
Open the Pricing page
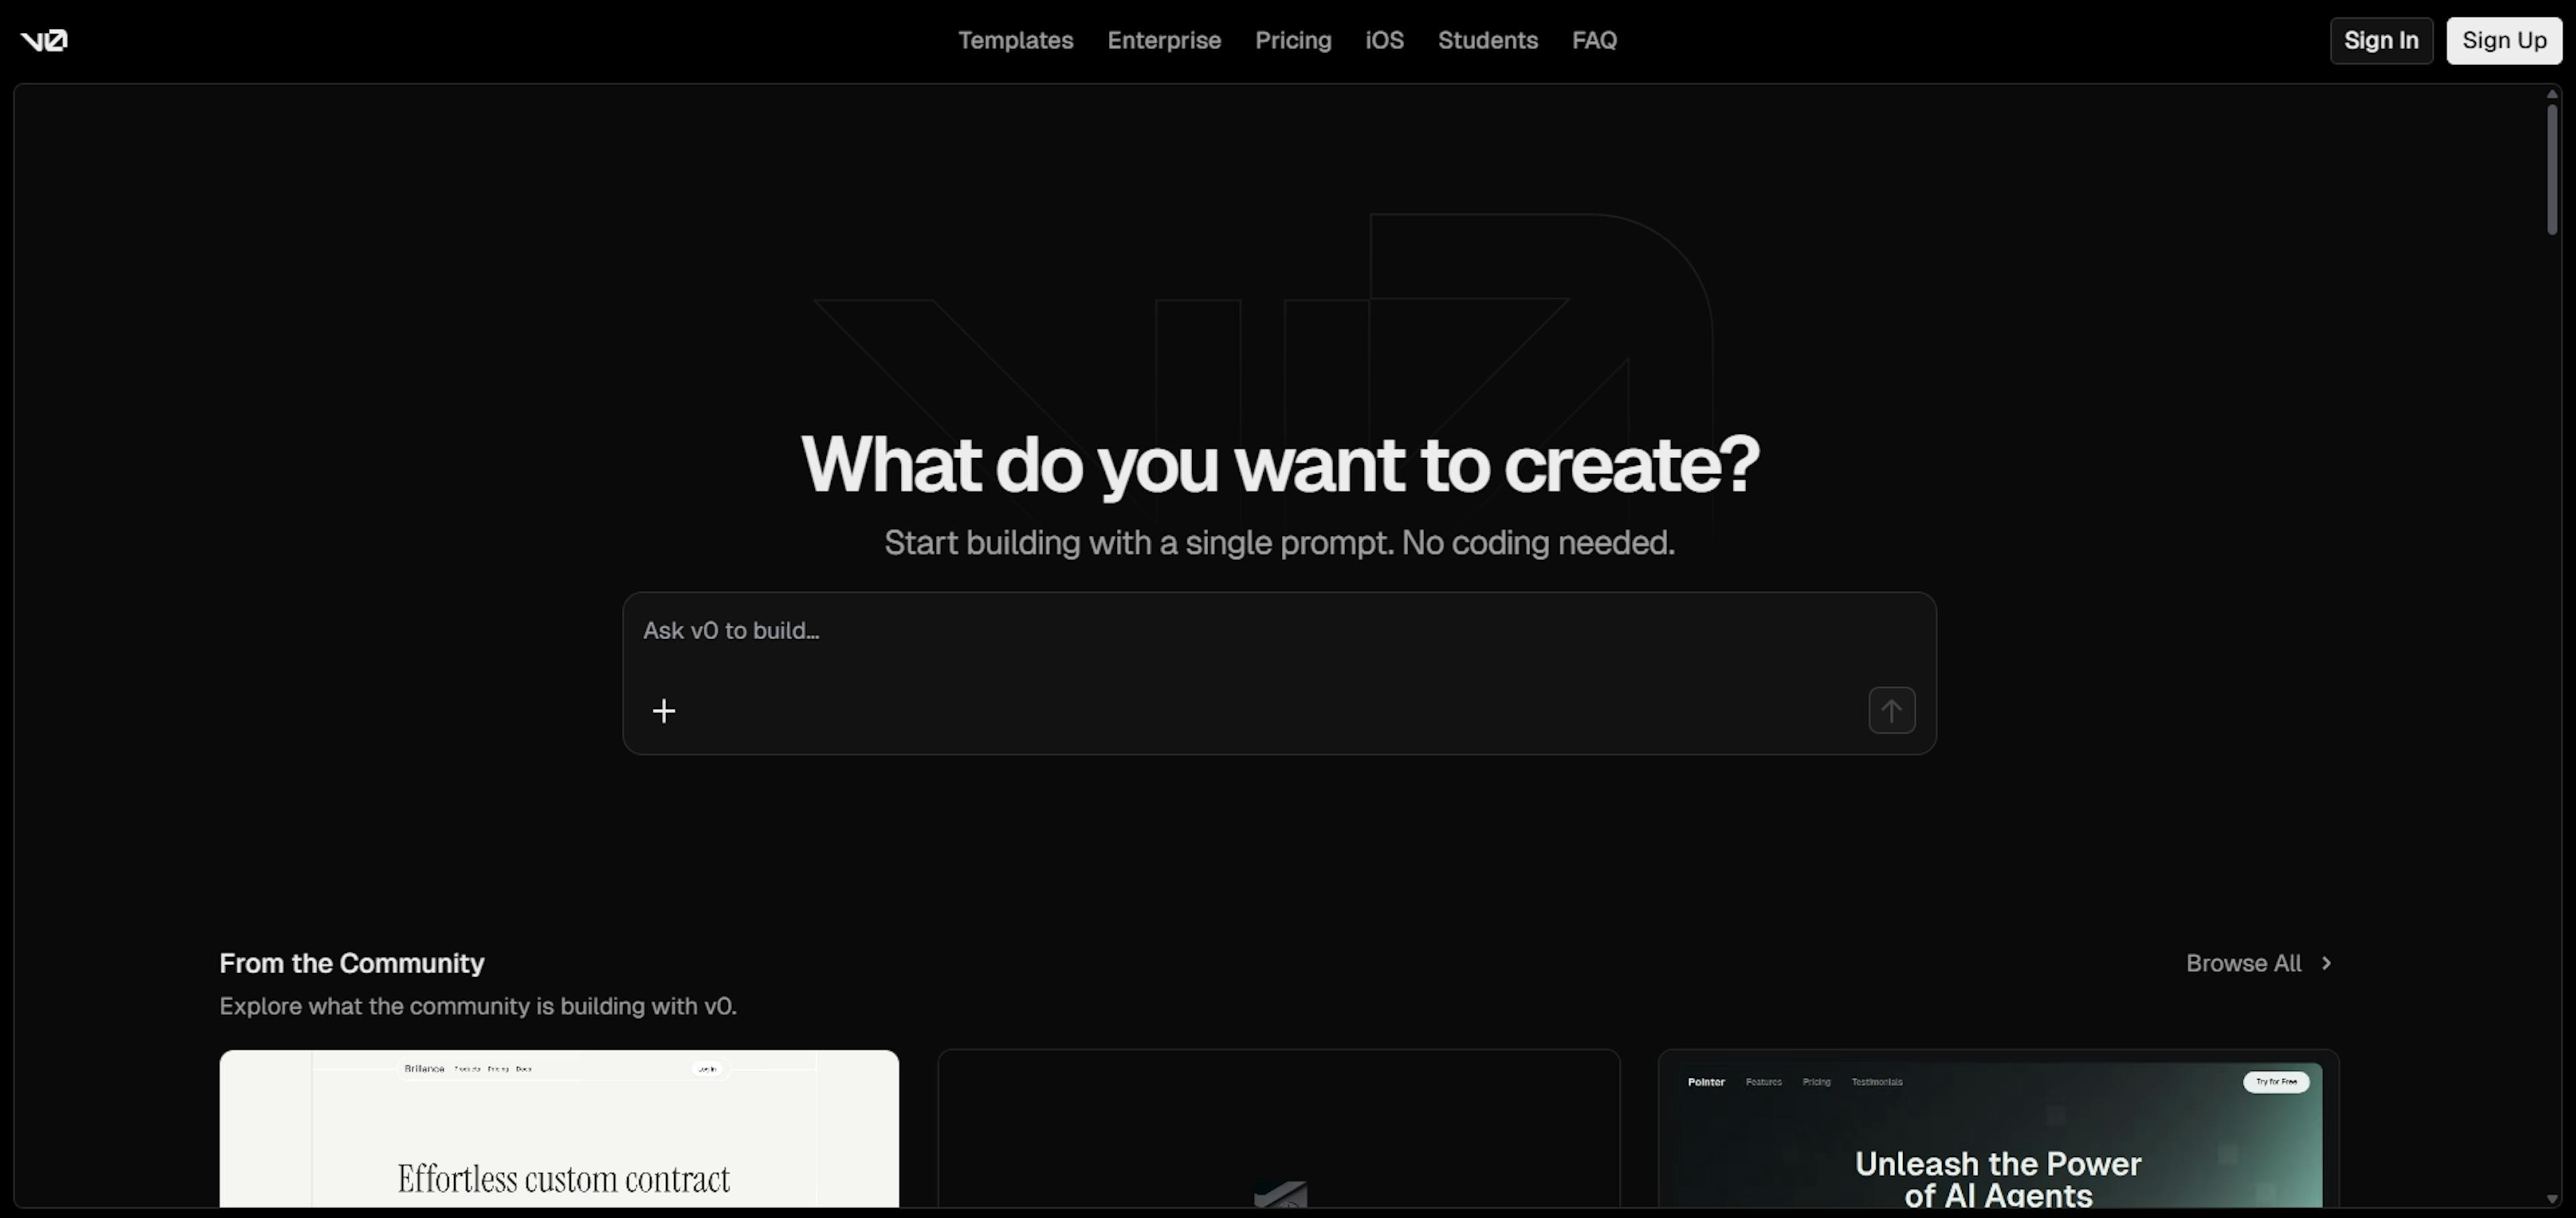pyautogui.click(x=1293, y=40)
